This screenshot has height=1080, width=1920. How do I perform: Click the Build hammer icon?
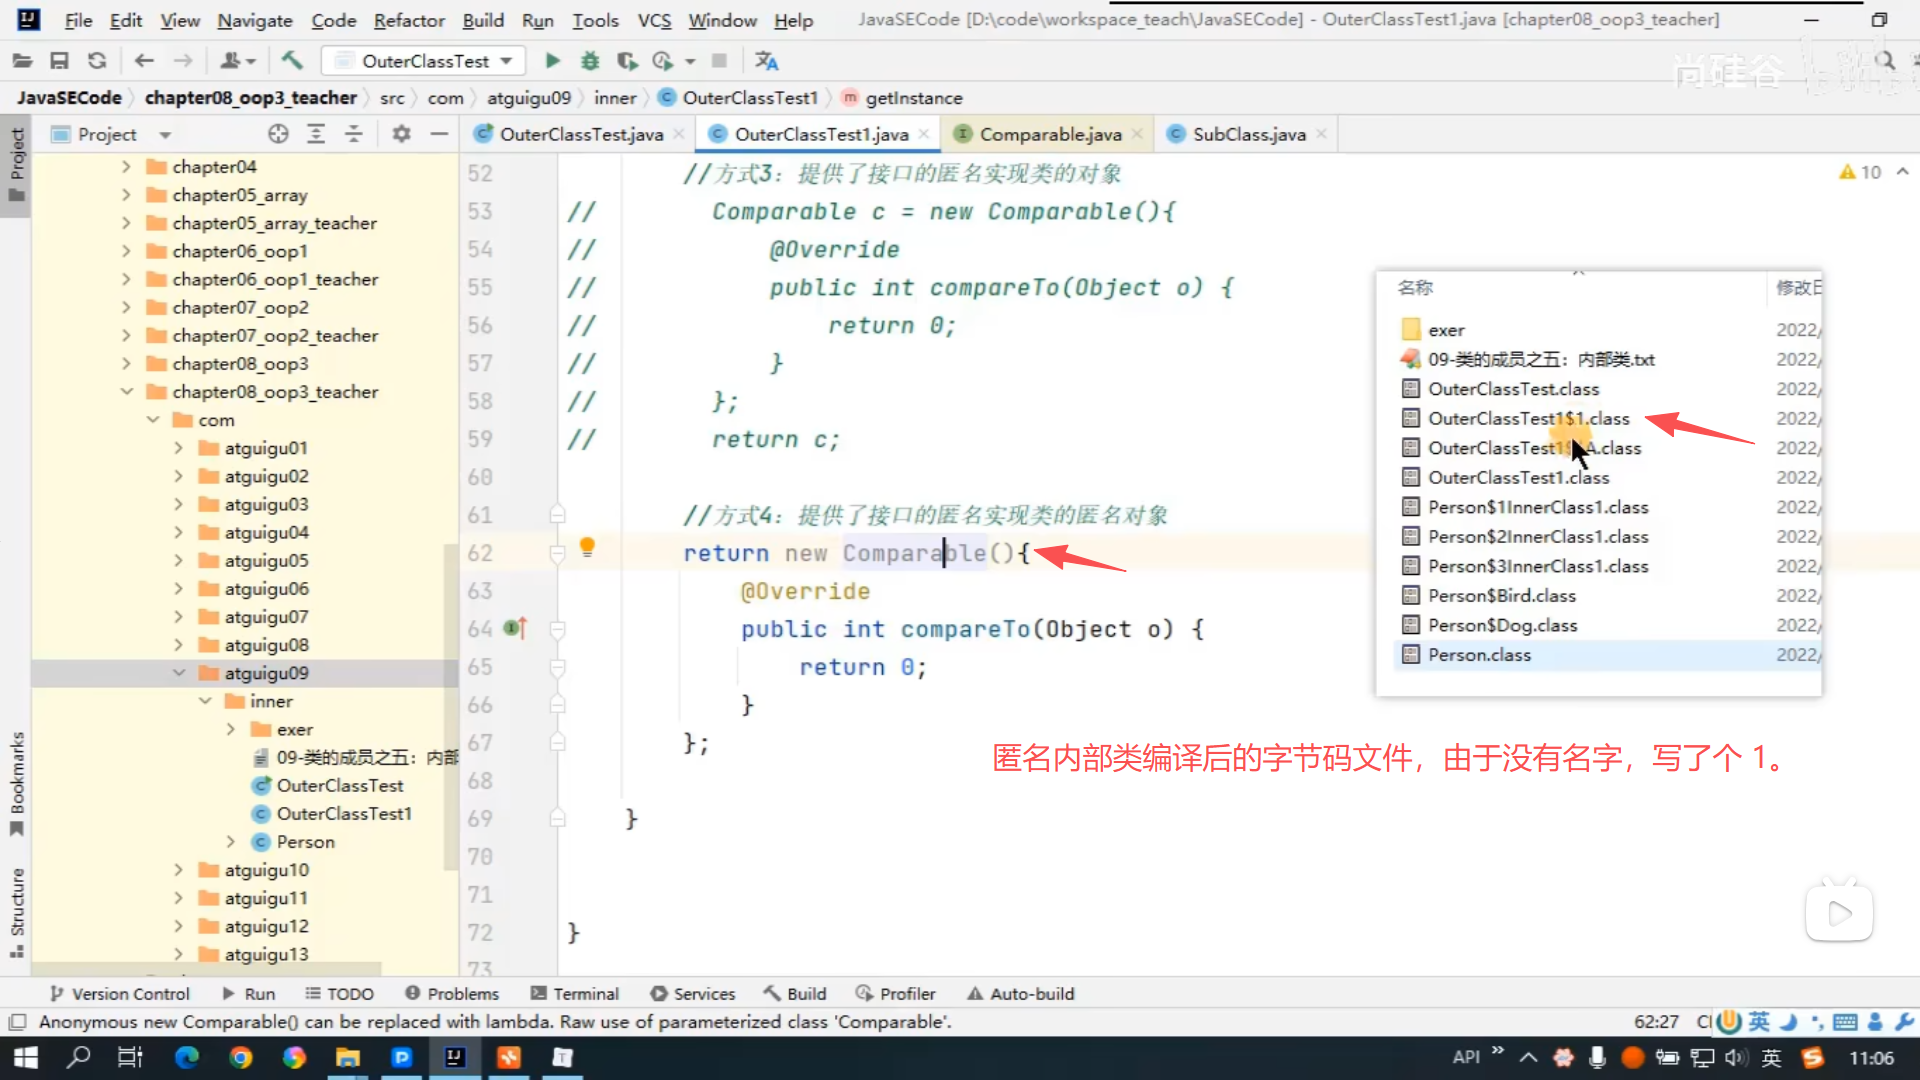click(292, 61)
